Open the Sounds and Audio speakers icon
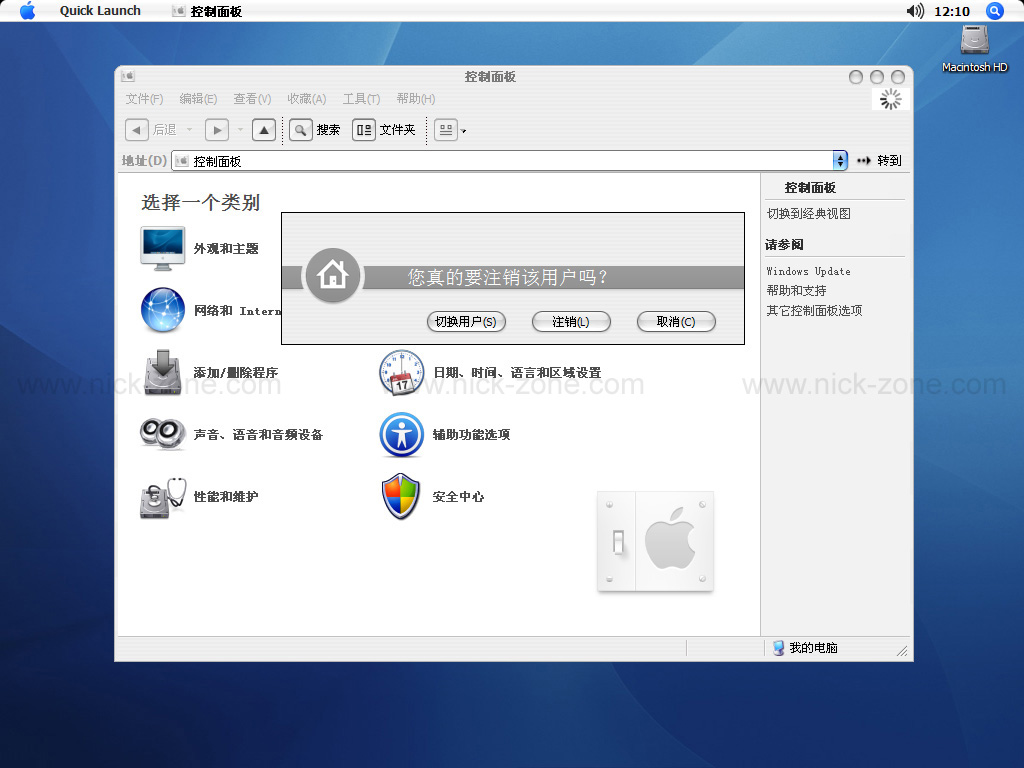Image resolution: width=1024 pixels, height=768 pixels. point(163,434)
